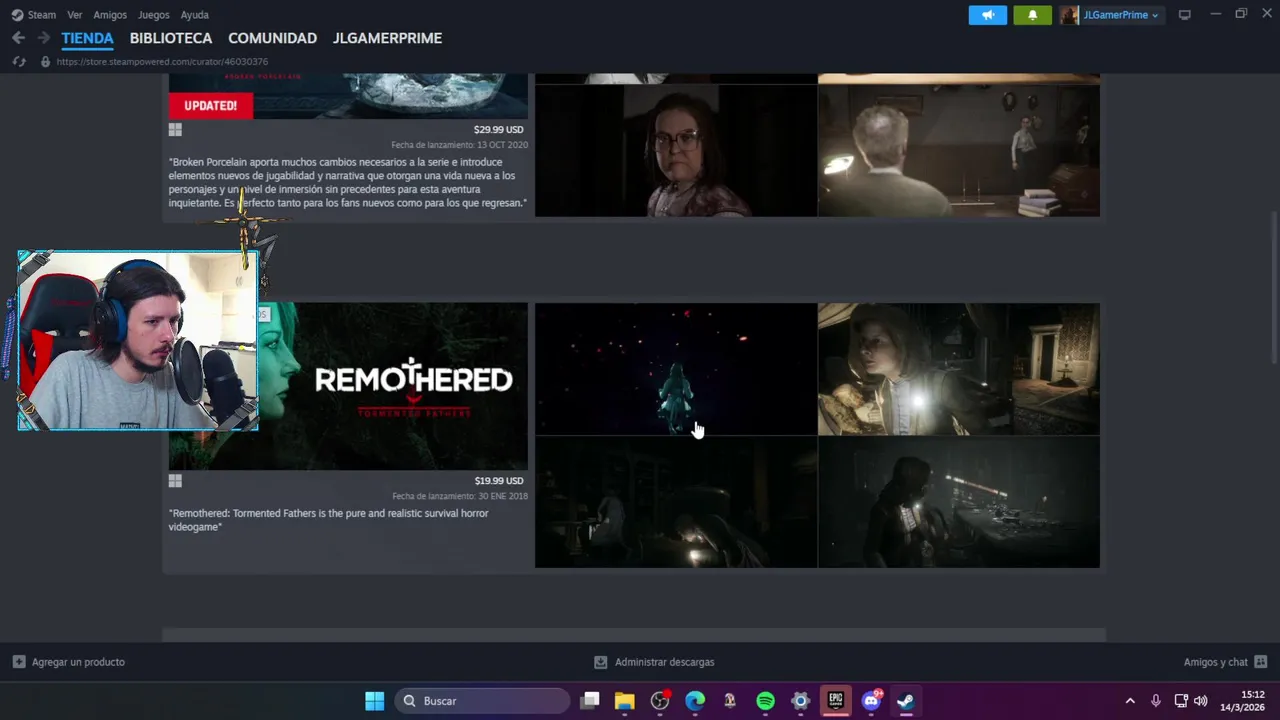Screen dimensions: 1280x720
Task: Open Task View on the taskbar
Action: (590, 701)
